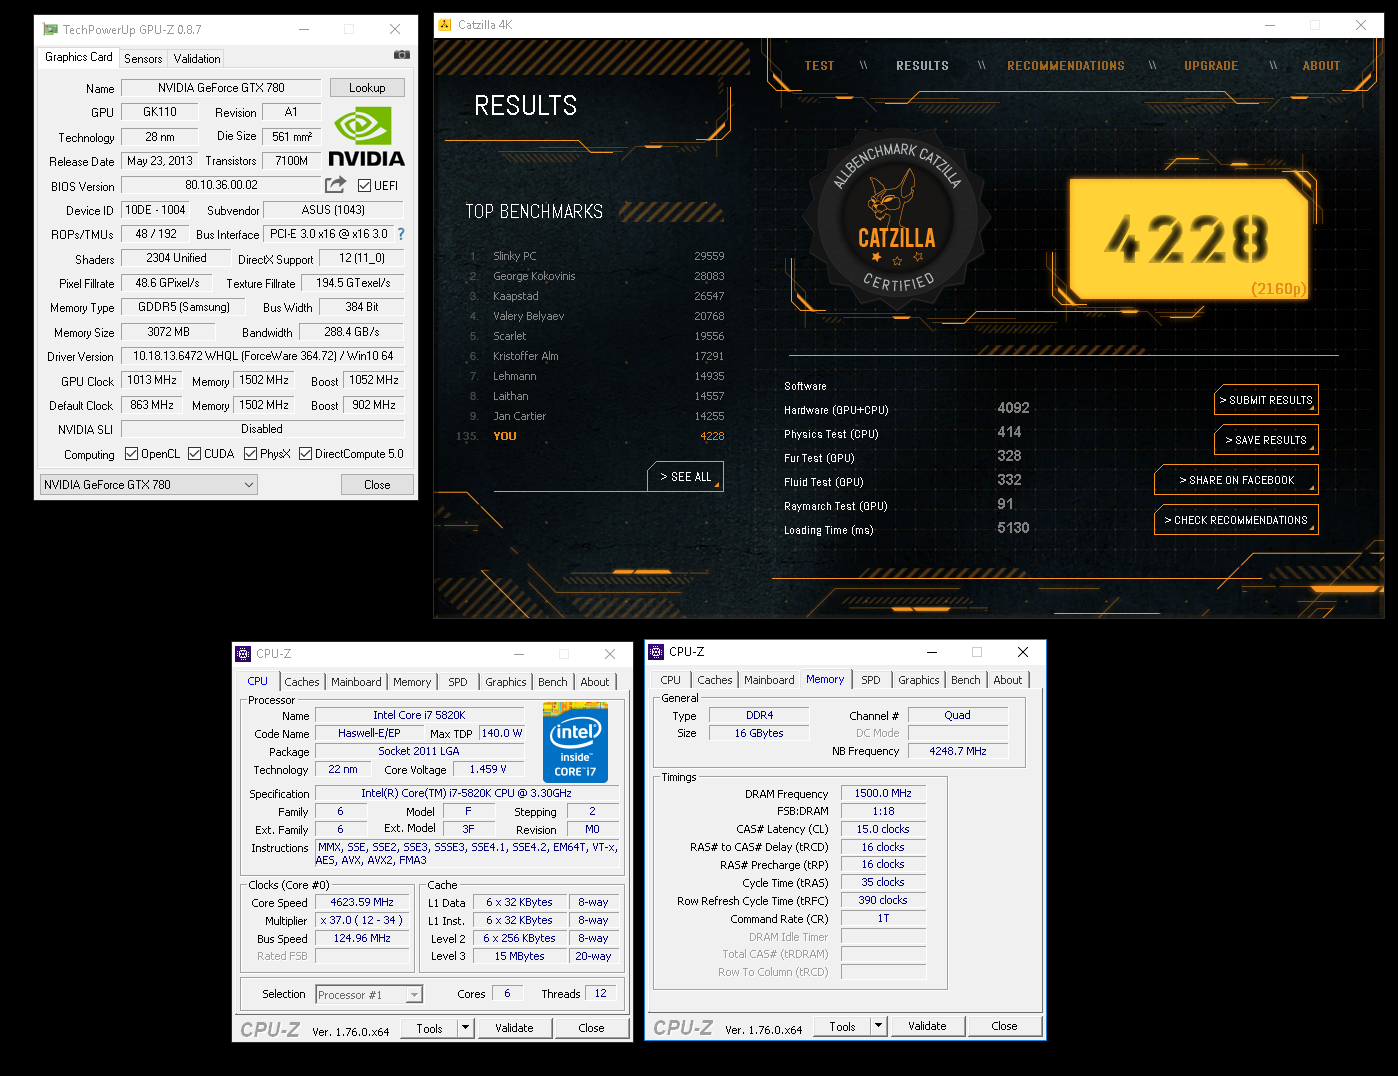Viewport: 1398px width, 1076px height.
Task: Switch to GPU-Z Sensors tab
Action: click(x=143, y=59)
